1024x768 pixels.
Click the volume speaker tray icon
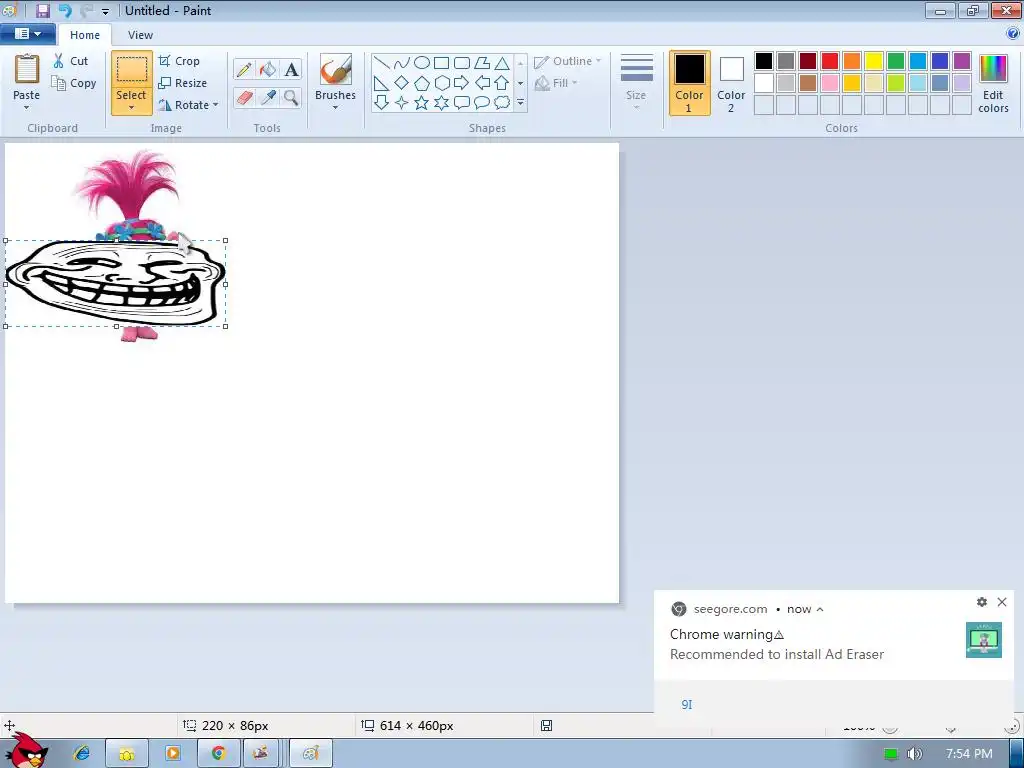915,754
